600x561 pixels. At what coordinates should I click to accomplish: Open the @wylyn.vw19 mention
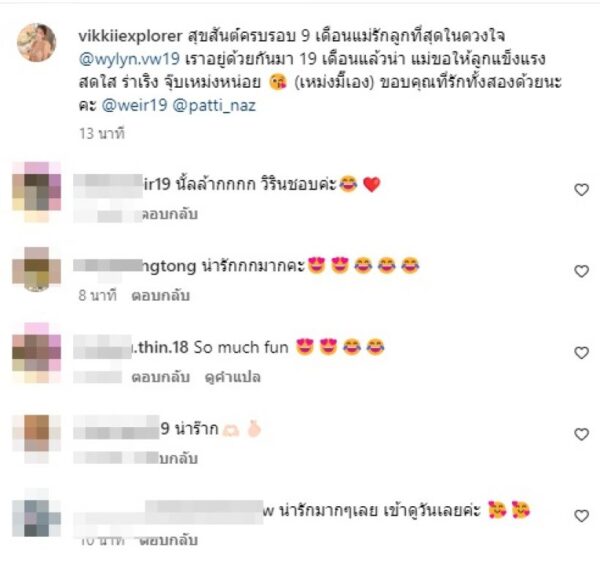point(129,59)
